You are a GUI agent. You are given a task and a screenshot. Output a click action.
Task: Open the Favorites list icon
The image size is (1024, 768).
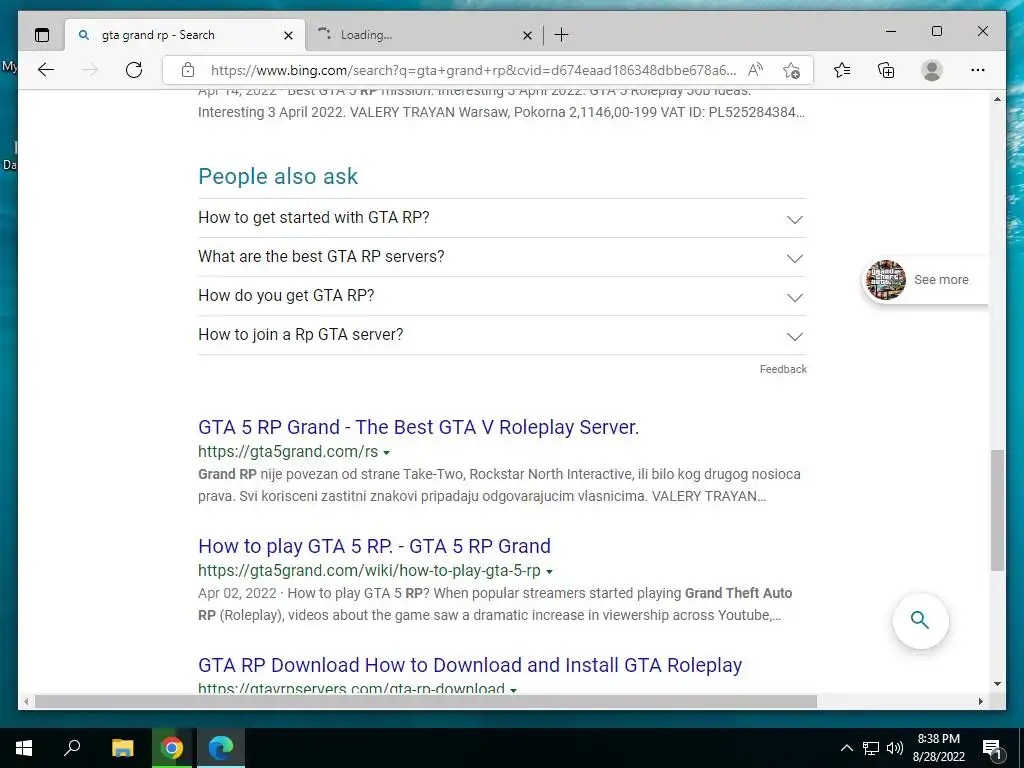[x=842, y=70]
